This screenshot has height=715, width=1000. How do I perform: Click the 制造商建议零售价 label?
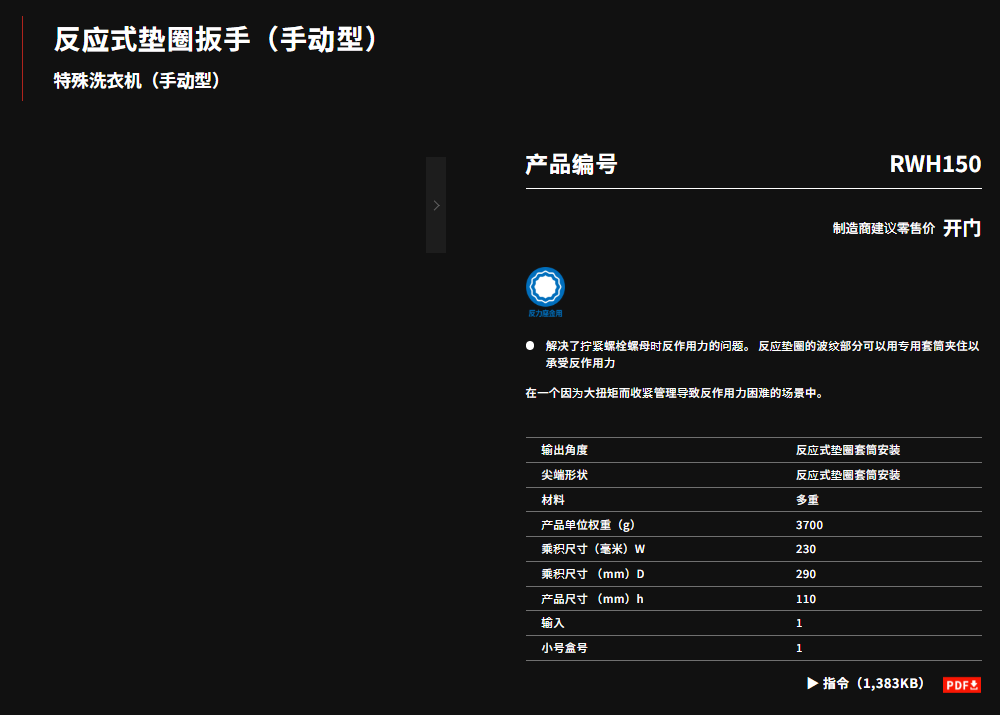point(884,228)
